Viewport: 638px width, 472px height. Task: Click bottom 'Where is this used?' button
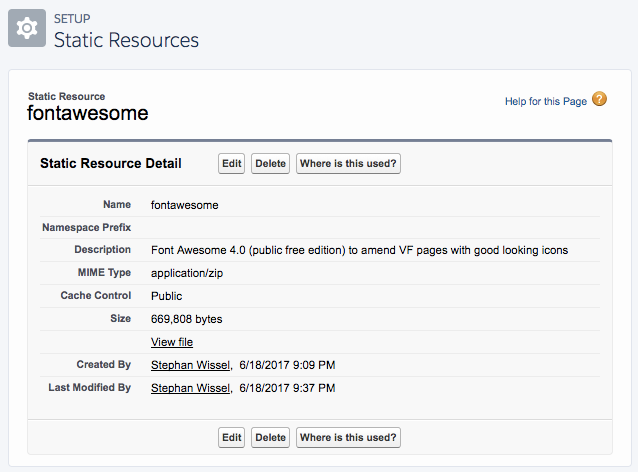(348, 437)
